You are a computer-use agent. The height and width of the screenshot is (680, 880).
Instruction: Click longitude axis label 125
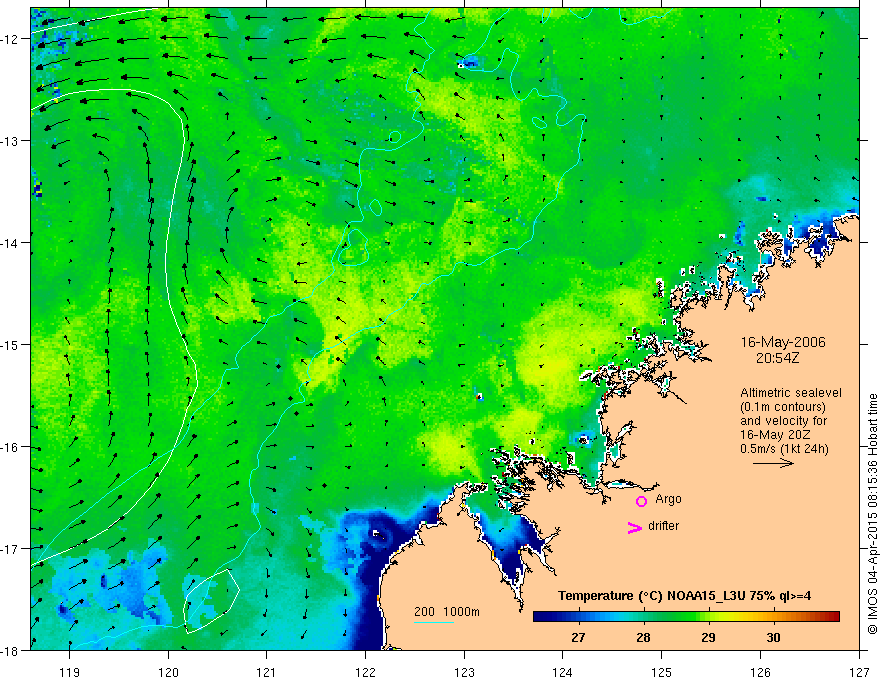point(662,672)
